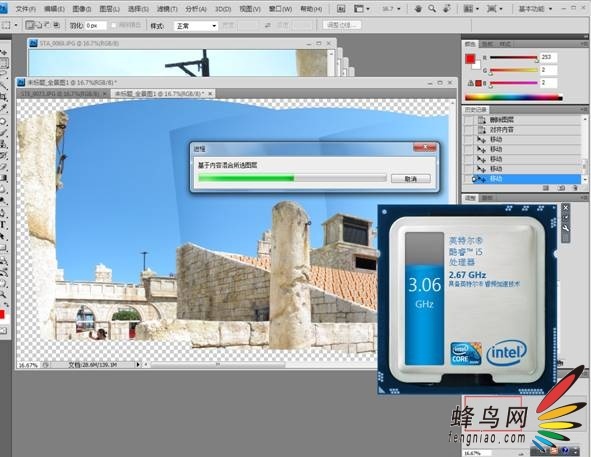Image resolution: width=591 pixels, height=457 pixels.
Task: Close the Intel Core i5 gadget
Action: point(565,208)
